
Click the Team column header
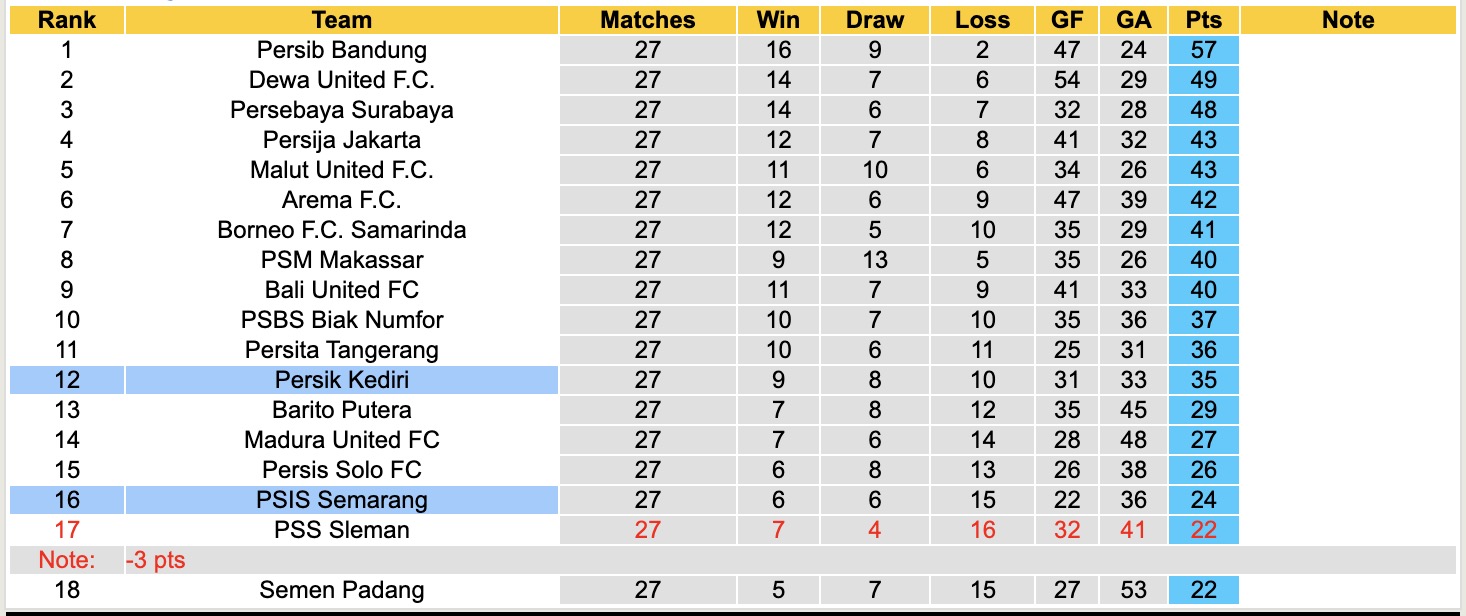click(x=341, y=20)
